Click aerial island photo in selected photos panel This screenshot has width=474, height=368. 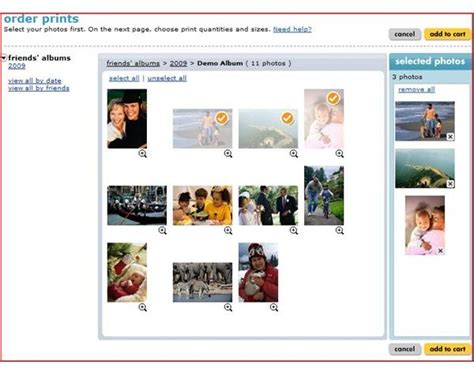coord(425,168)
